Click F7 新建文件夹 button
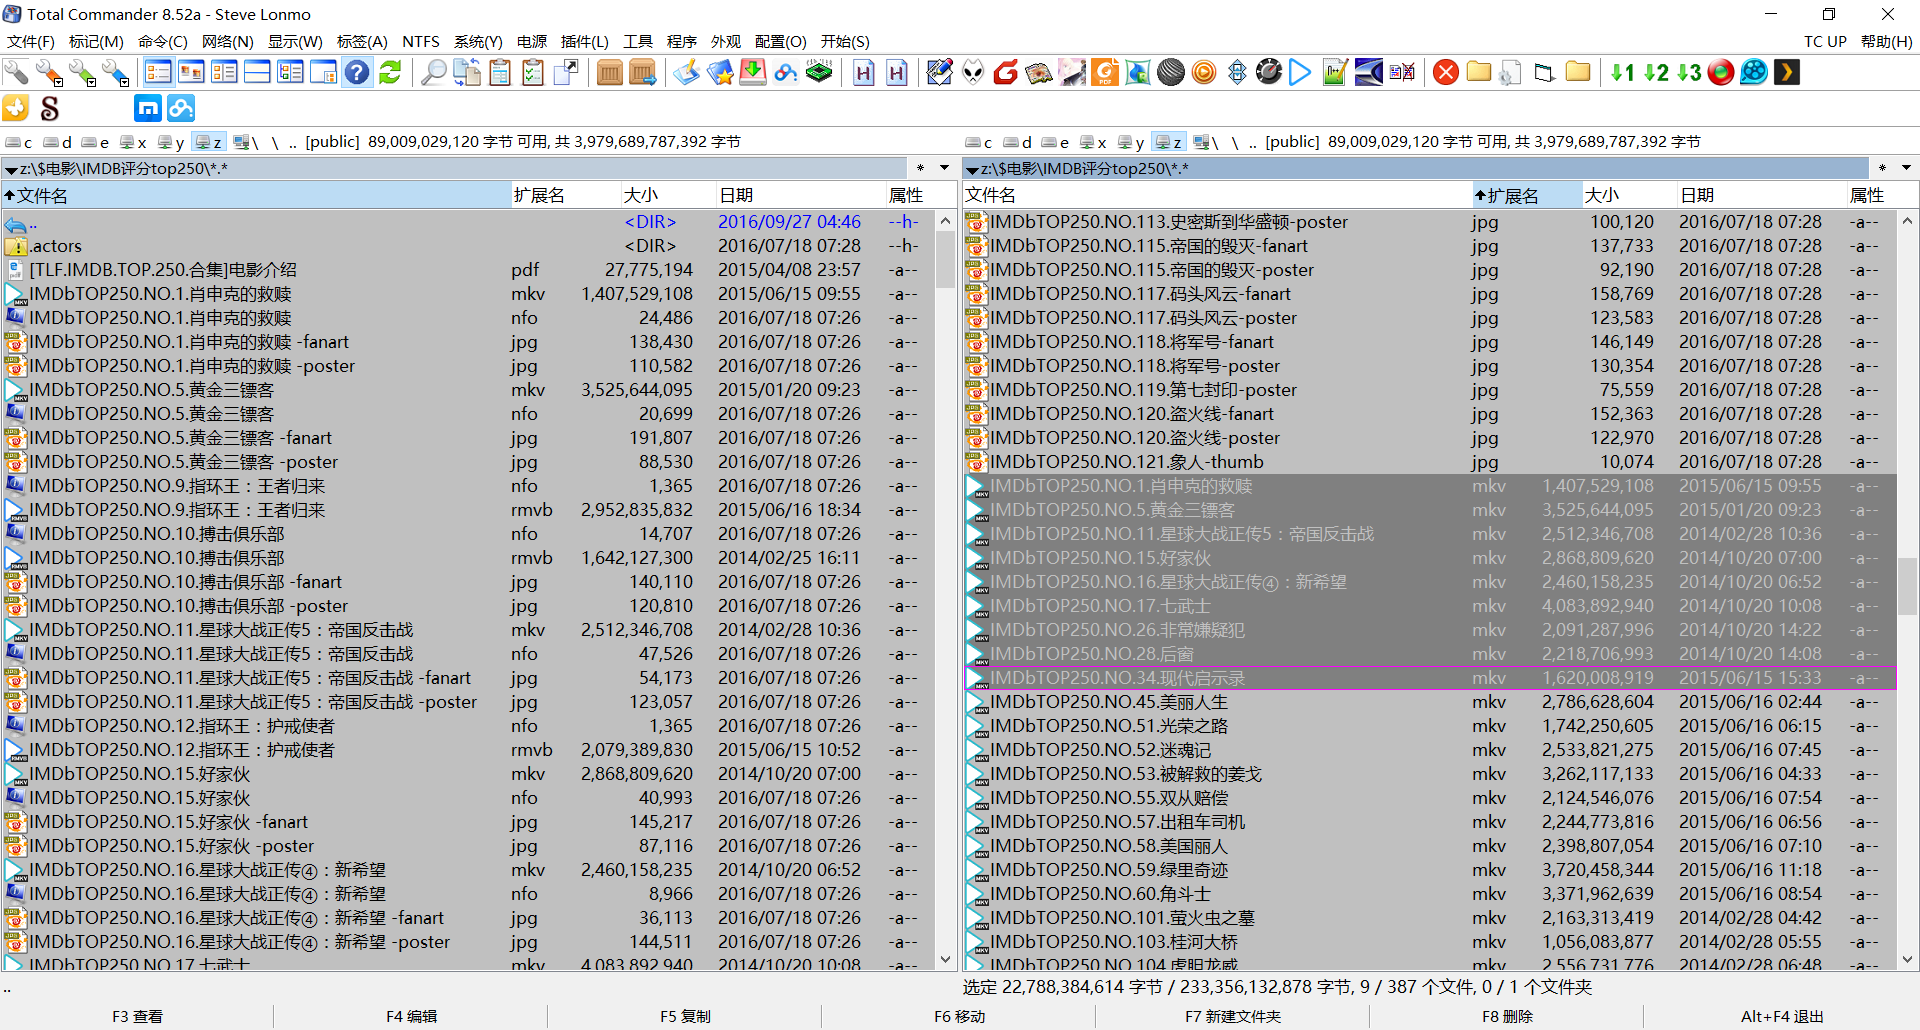 tap(1233, 1016)
